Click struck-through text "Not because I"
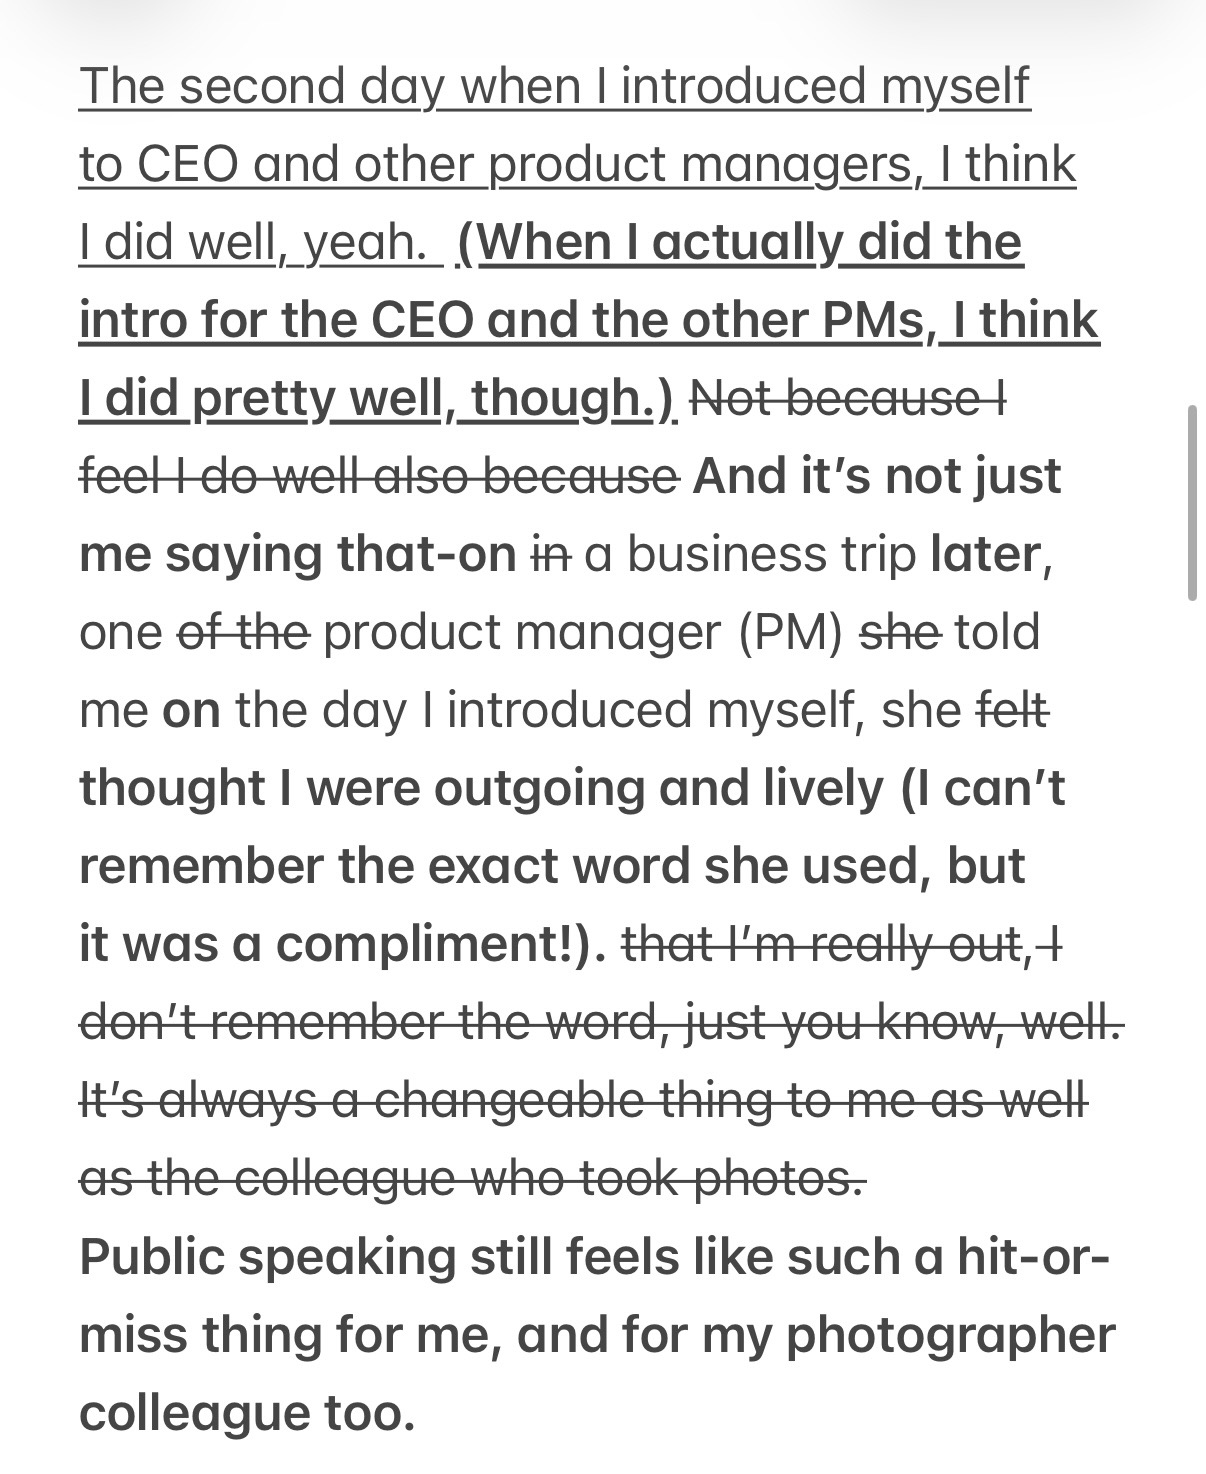Screen dimensions: 1206x1474 click(x=848, y=398)
